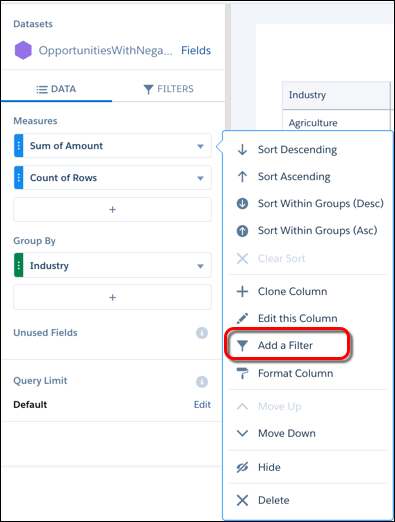Viewport: 395px width, 522px height.
Task: Grab the Industry grouping drag handle
Action: [19, 265]
